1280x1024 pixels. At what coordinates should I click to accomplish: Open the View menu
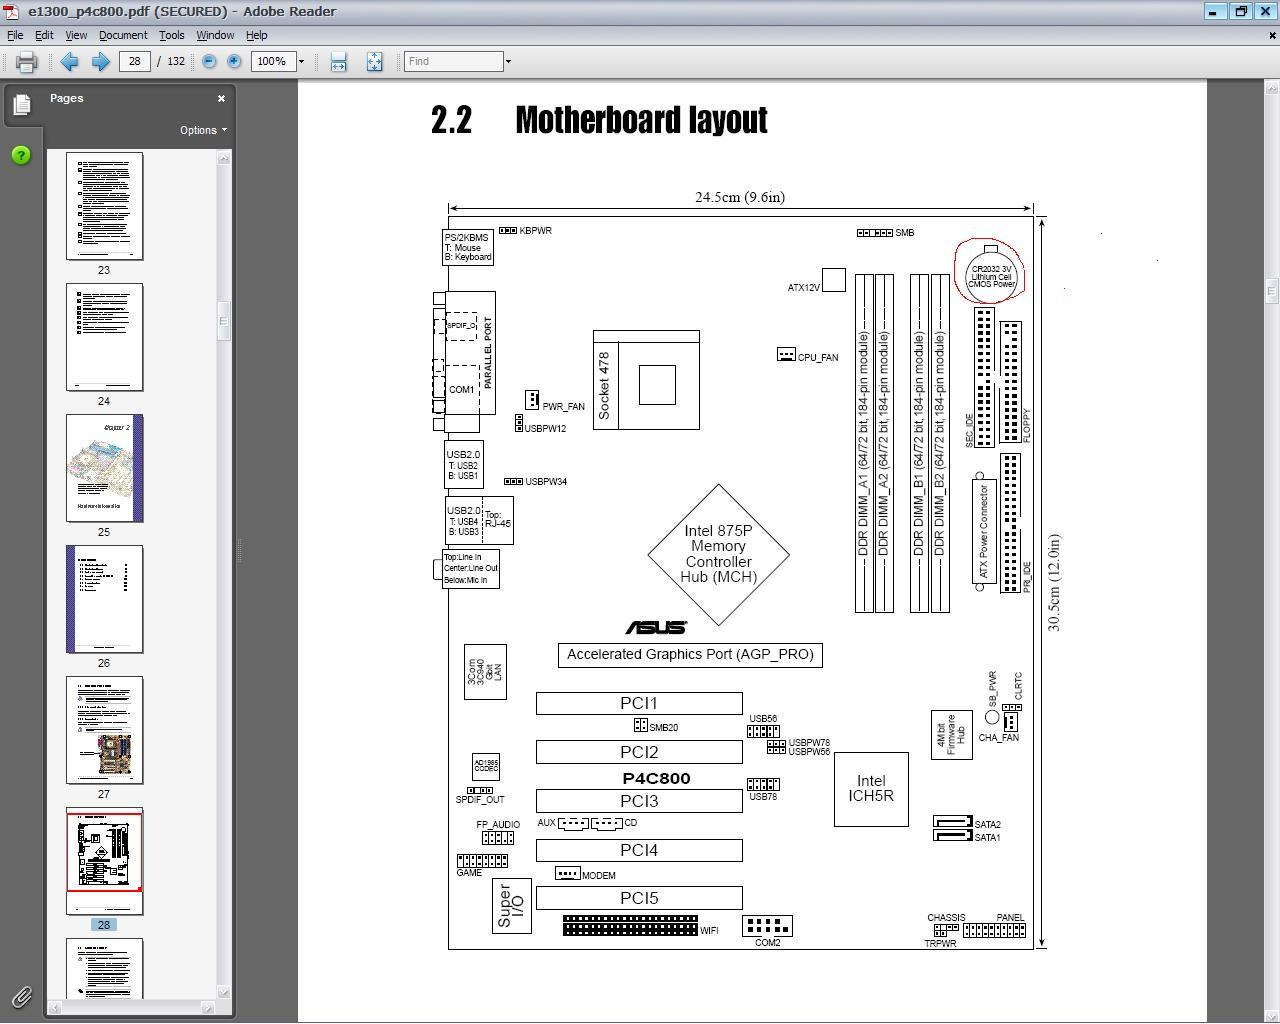coord(75,35)
